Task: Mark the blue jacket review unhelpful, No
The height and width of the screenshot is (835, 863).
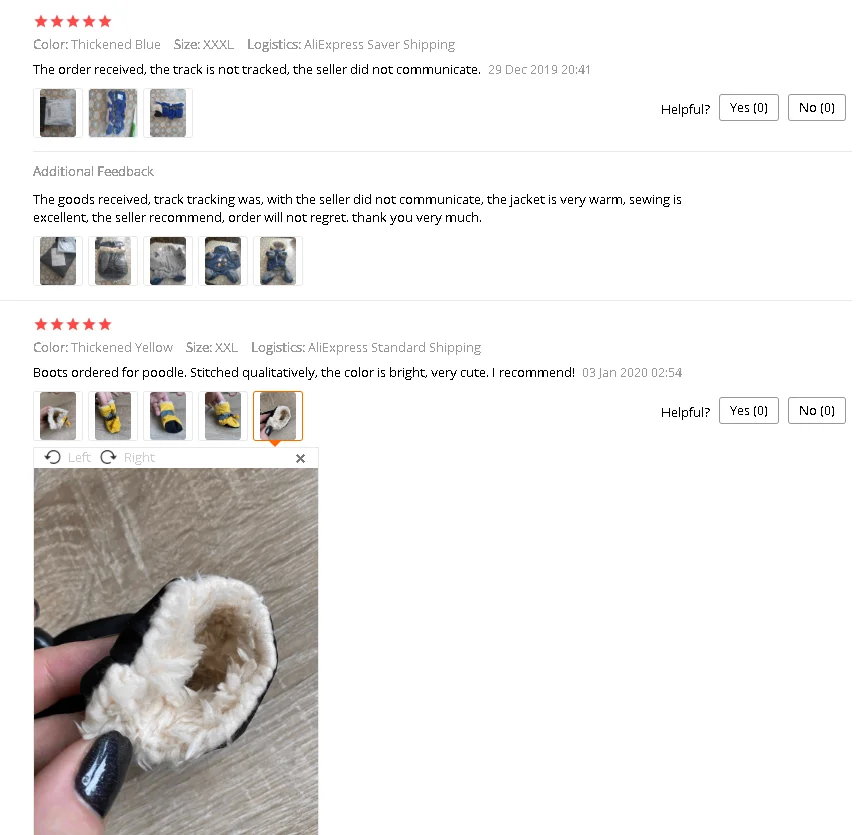Action: pos(817,108)
